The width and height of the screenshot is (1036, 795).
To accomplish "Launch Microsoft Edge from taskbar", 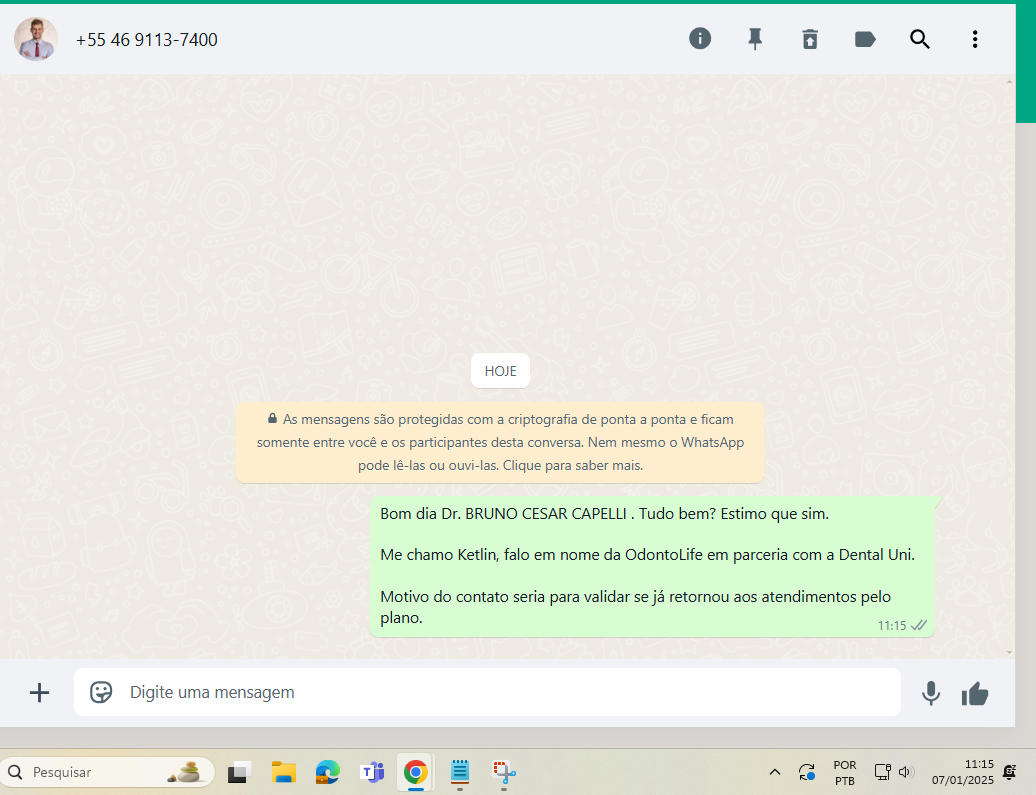I will pos(328,772).
